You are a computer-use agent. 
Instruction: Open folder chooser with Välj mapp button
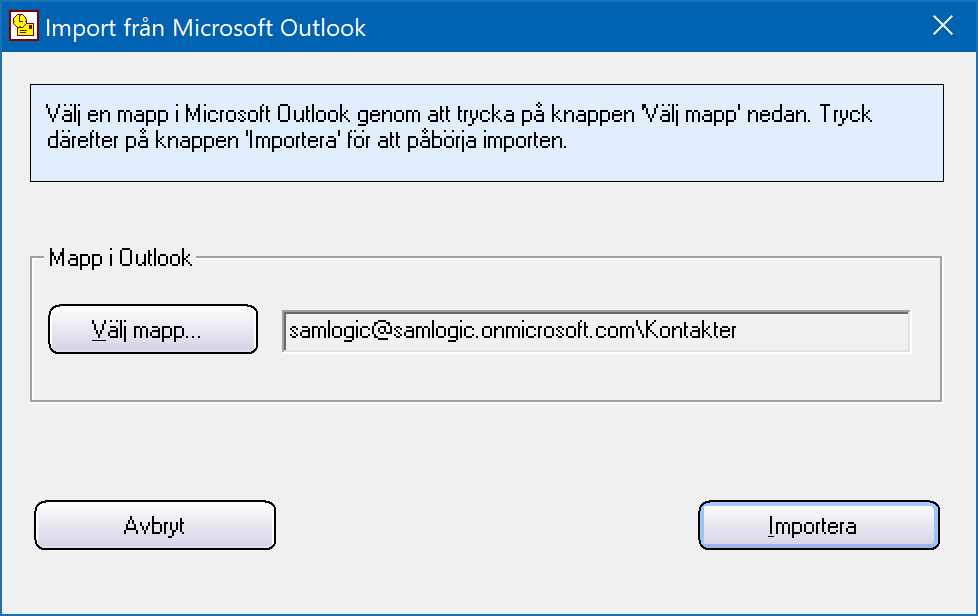point(153,329)
